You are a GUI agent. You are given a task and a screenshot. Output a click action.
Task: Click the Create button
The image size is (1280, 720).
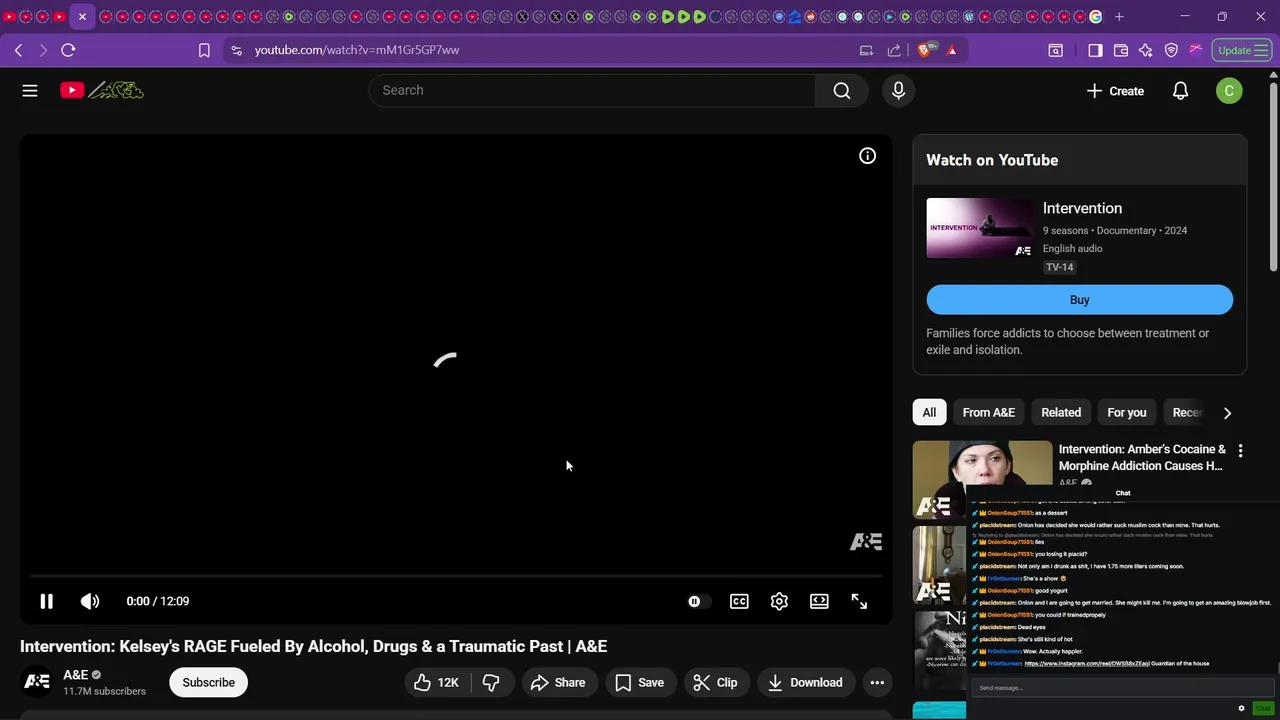click(x=1115, y=91)
